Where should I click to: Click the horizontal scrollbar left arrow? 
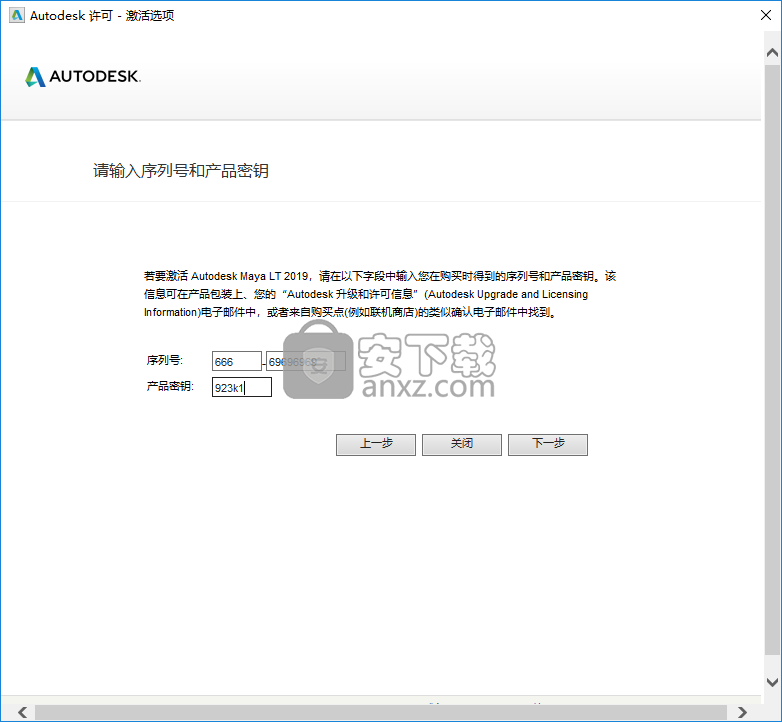(x=22, y=712)
